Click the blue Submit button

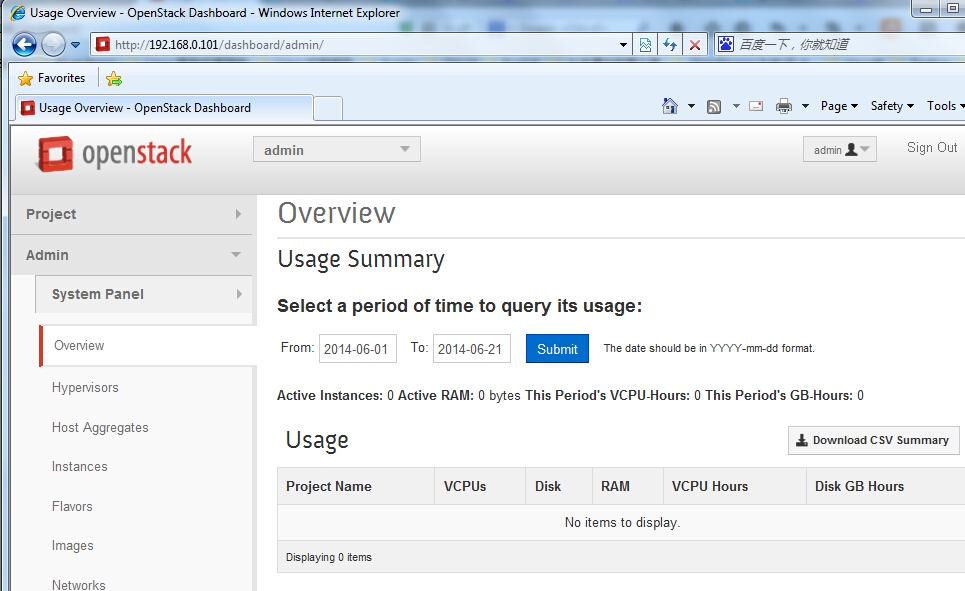557,348
